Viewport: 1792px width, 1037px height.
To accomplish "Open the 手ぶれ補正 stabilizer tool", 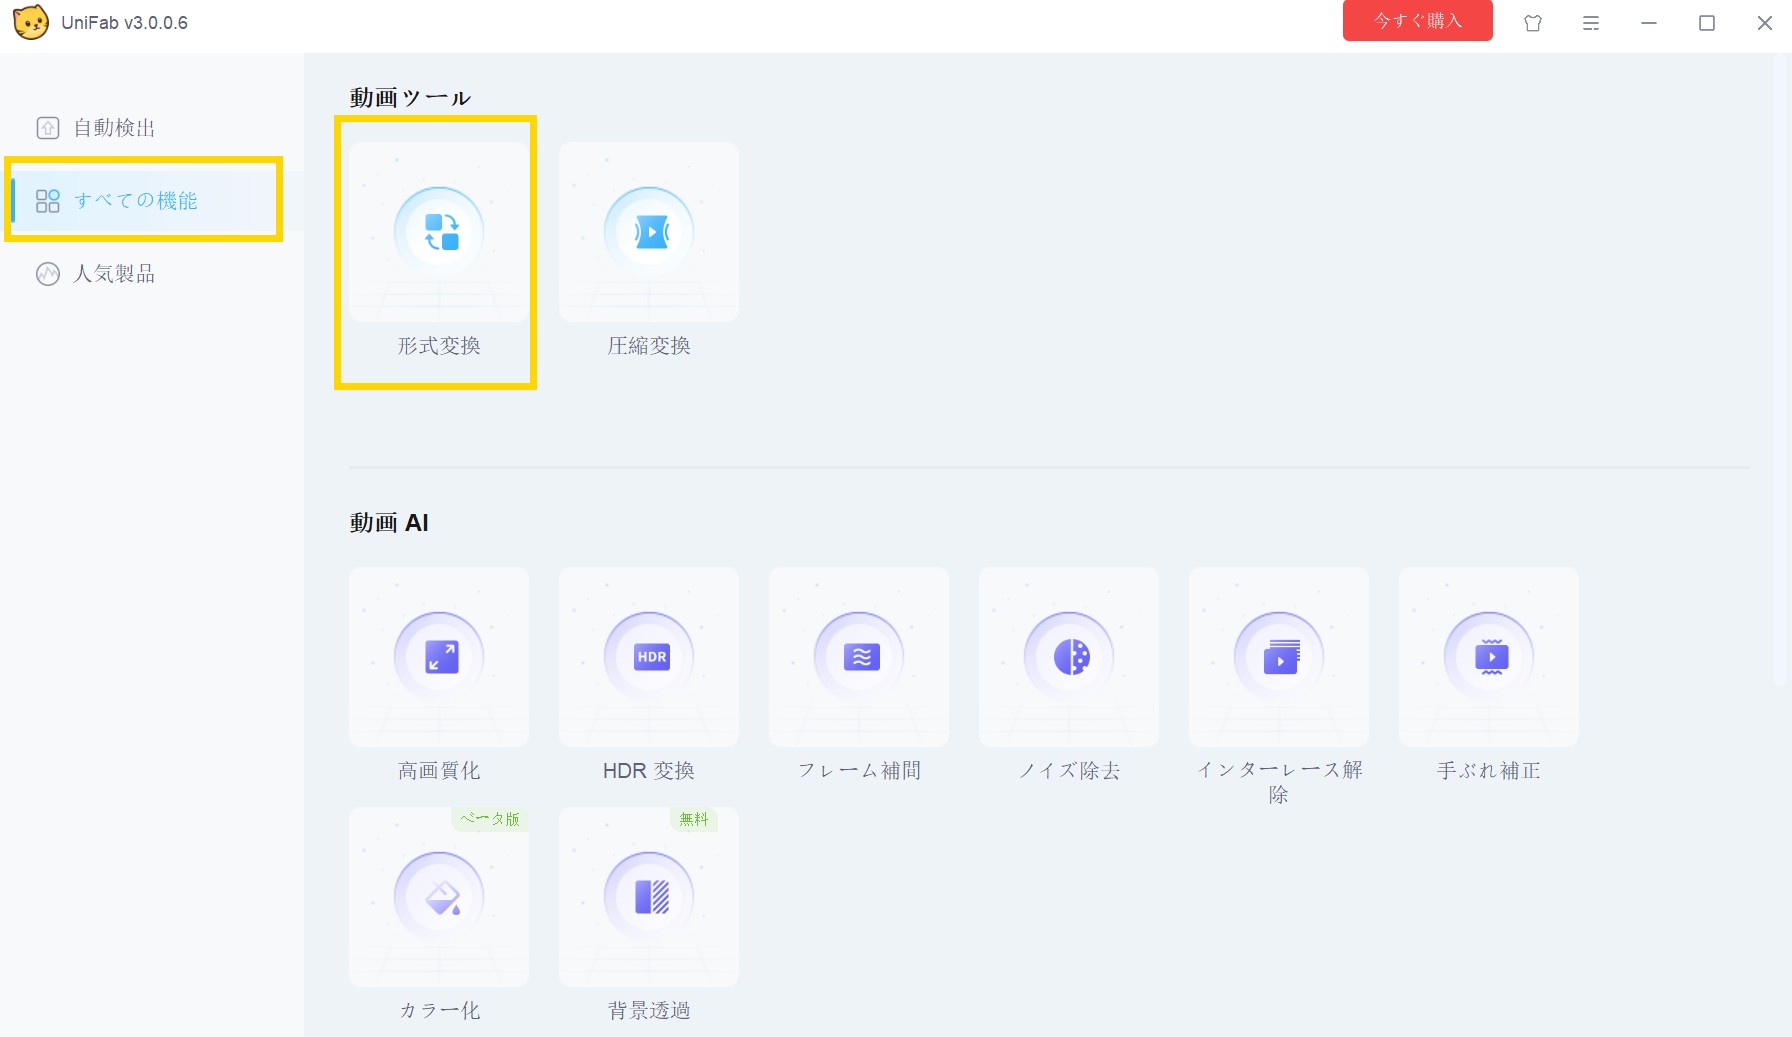I will (x=1489, y=657).
